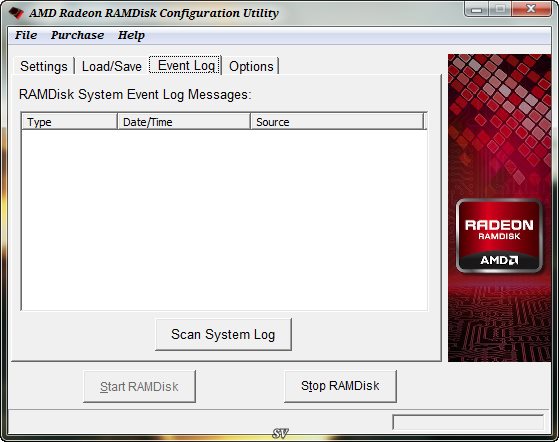Click the status bar progress field

pyautogui.click(x=468, y=422)
